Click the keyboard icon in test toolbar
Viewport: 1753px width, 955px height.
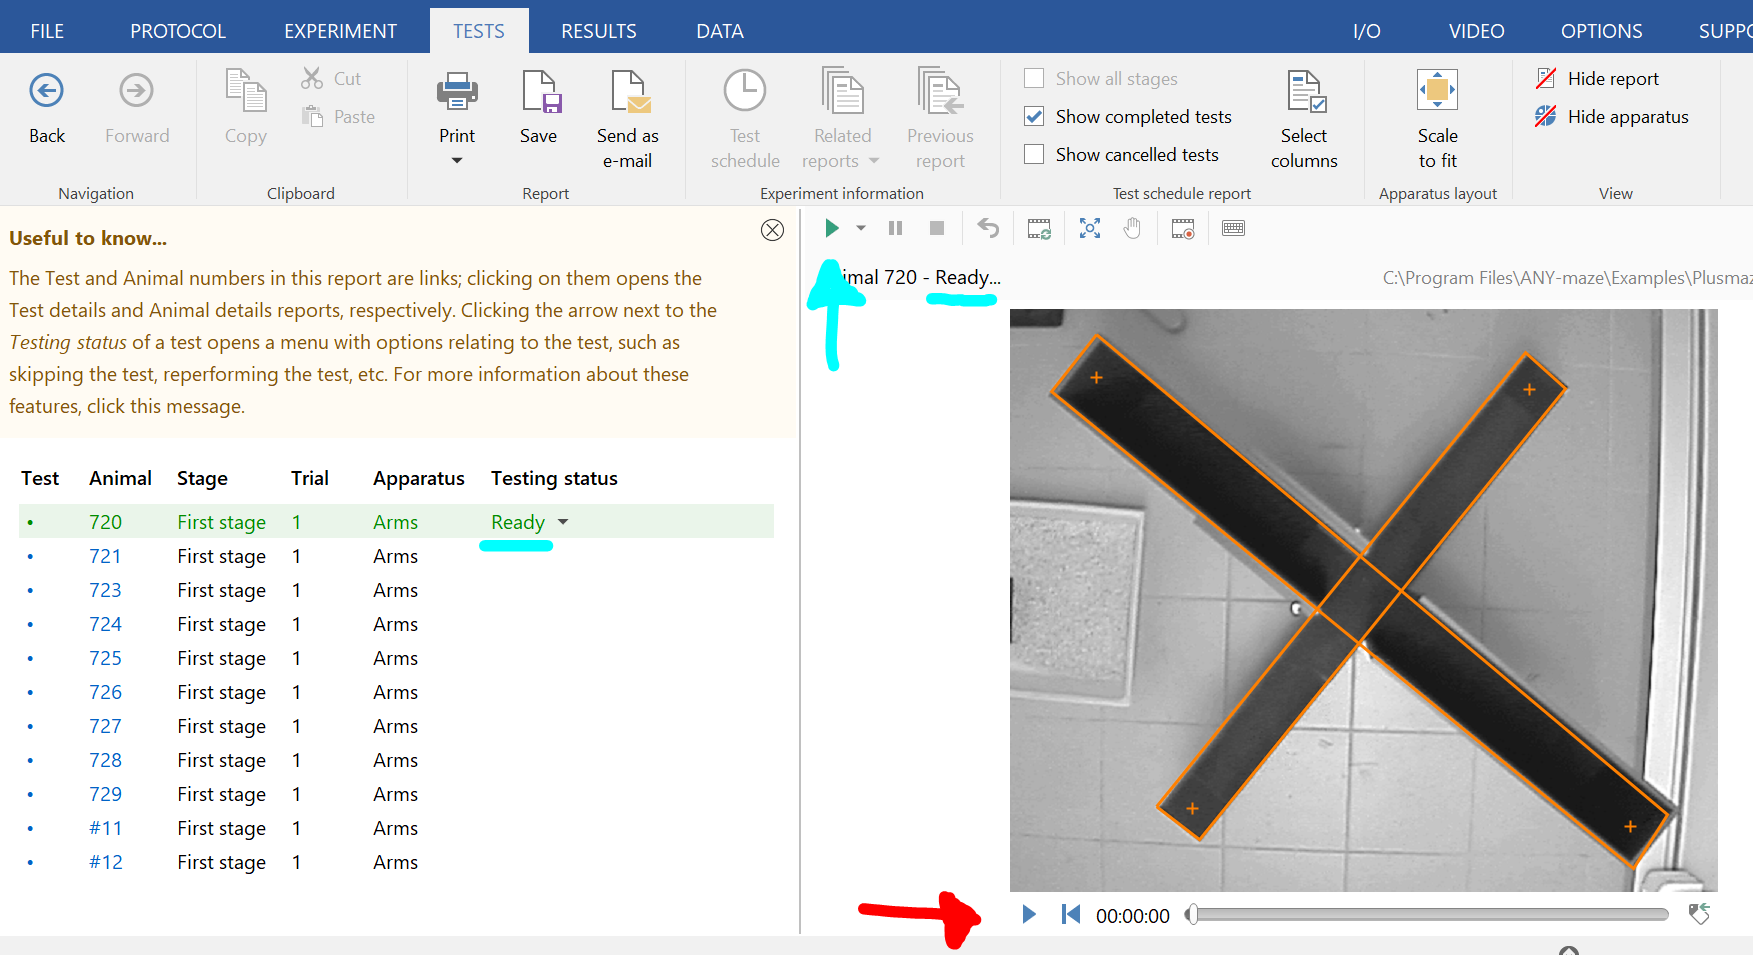click(1234, 229)
